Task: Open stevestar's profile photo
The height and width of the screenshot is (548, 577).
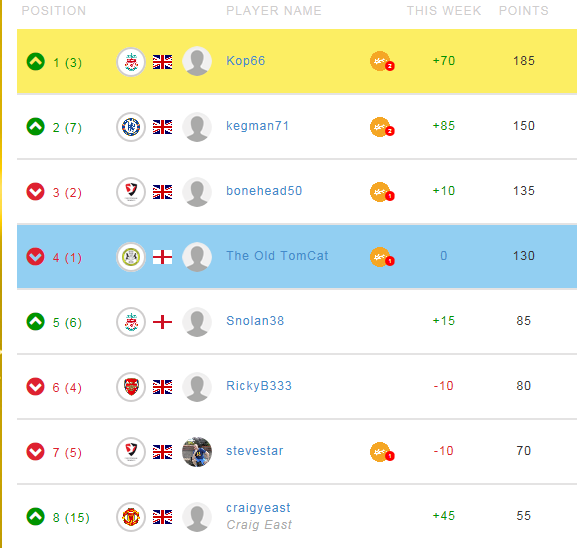Action: (x=197, y=452)
